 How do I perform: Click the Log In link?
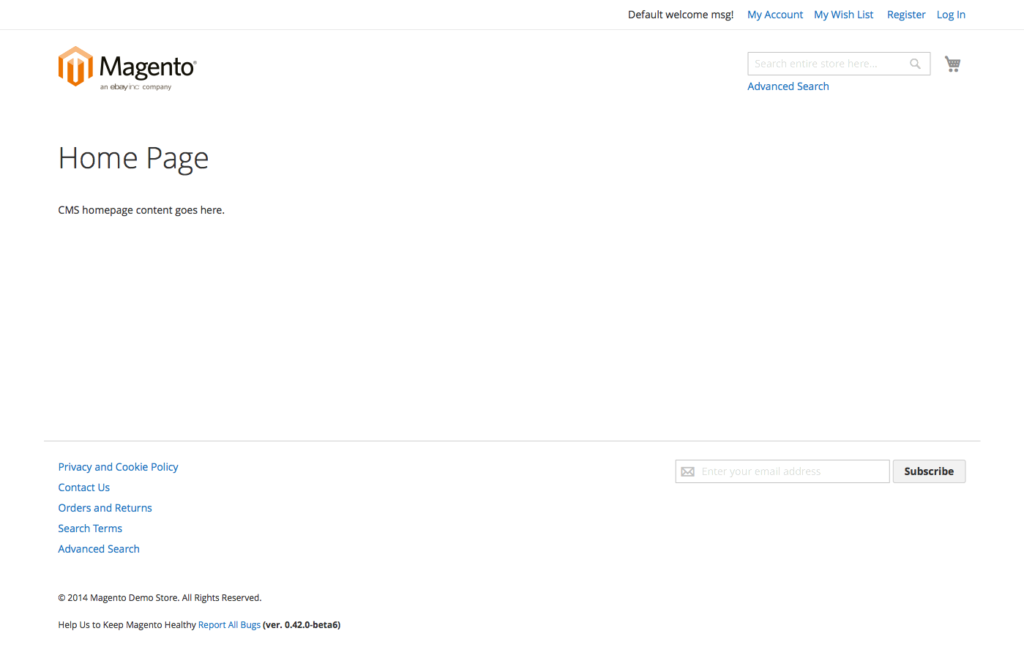point(951,14)
